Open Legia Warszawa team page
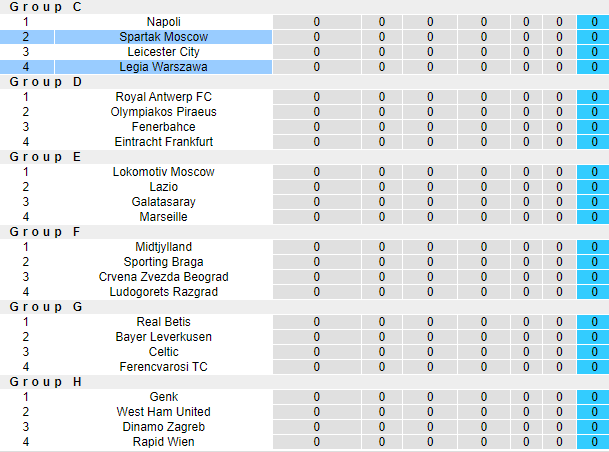 (x=164, y=67)
